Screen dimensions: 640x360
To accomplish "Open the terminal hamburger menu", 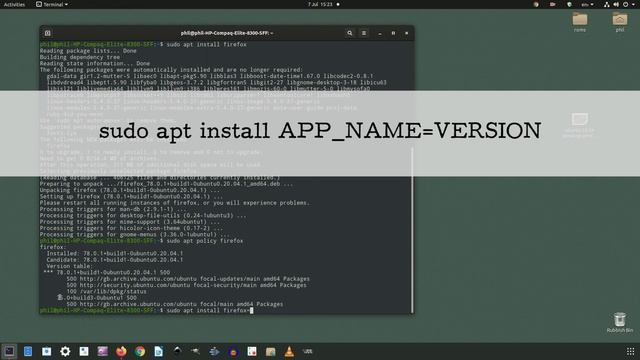I will 364,33.
